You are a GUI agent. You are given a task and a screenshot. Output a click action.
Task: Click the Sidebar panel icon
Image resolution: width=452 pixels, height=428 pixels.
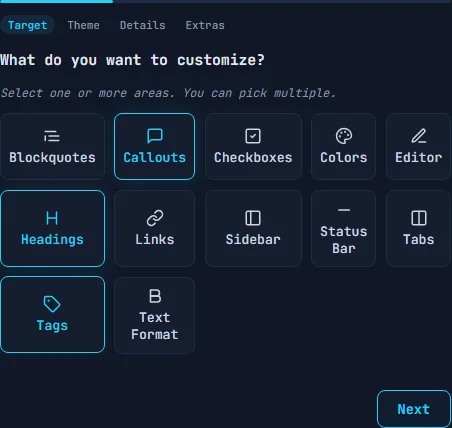253,218
